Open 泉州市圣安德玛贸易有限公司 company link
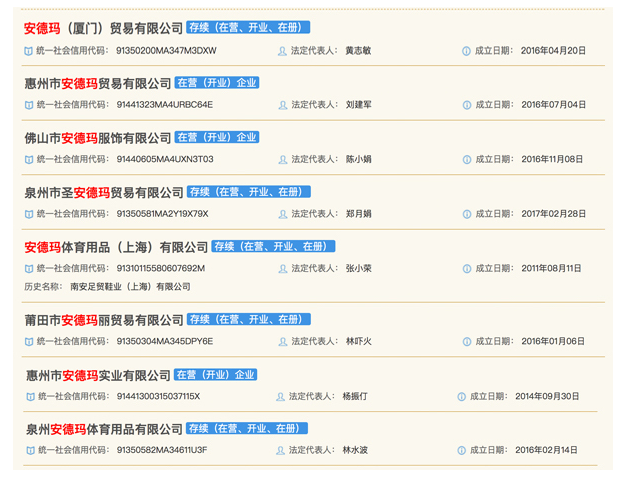The width and height of the screenshot is (619, 479). pyautogui.click(x=104, y=192)
